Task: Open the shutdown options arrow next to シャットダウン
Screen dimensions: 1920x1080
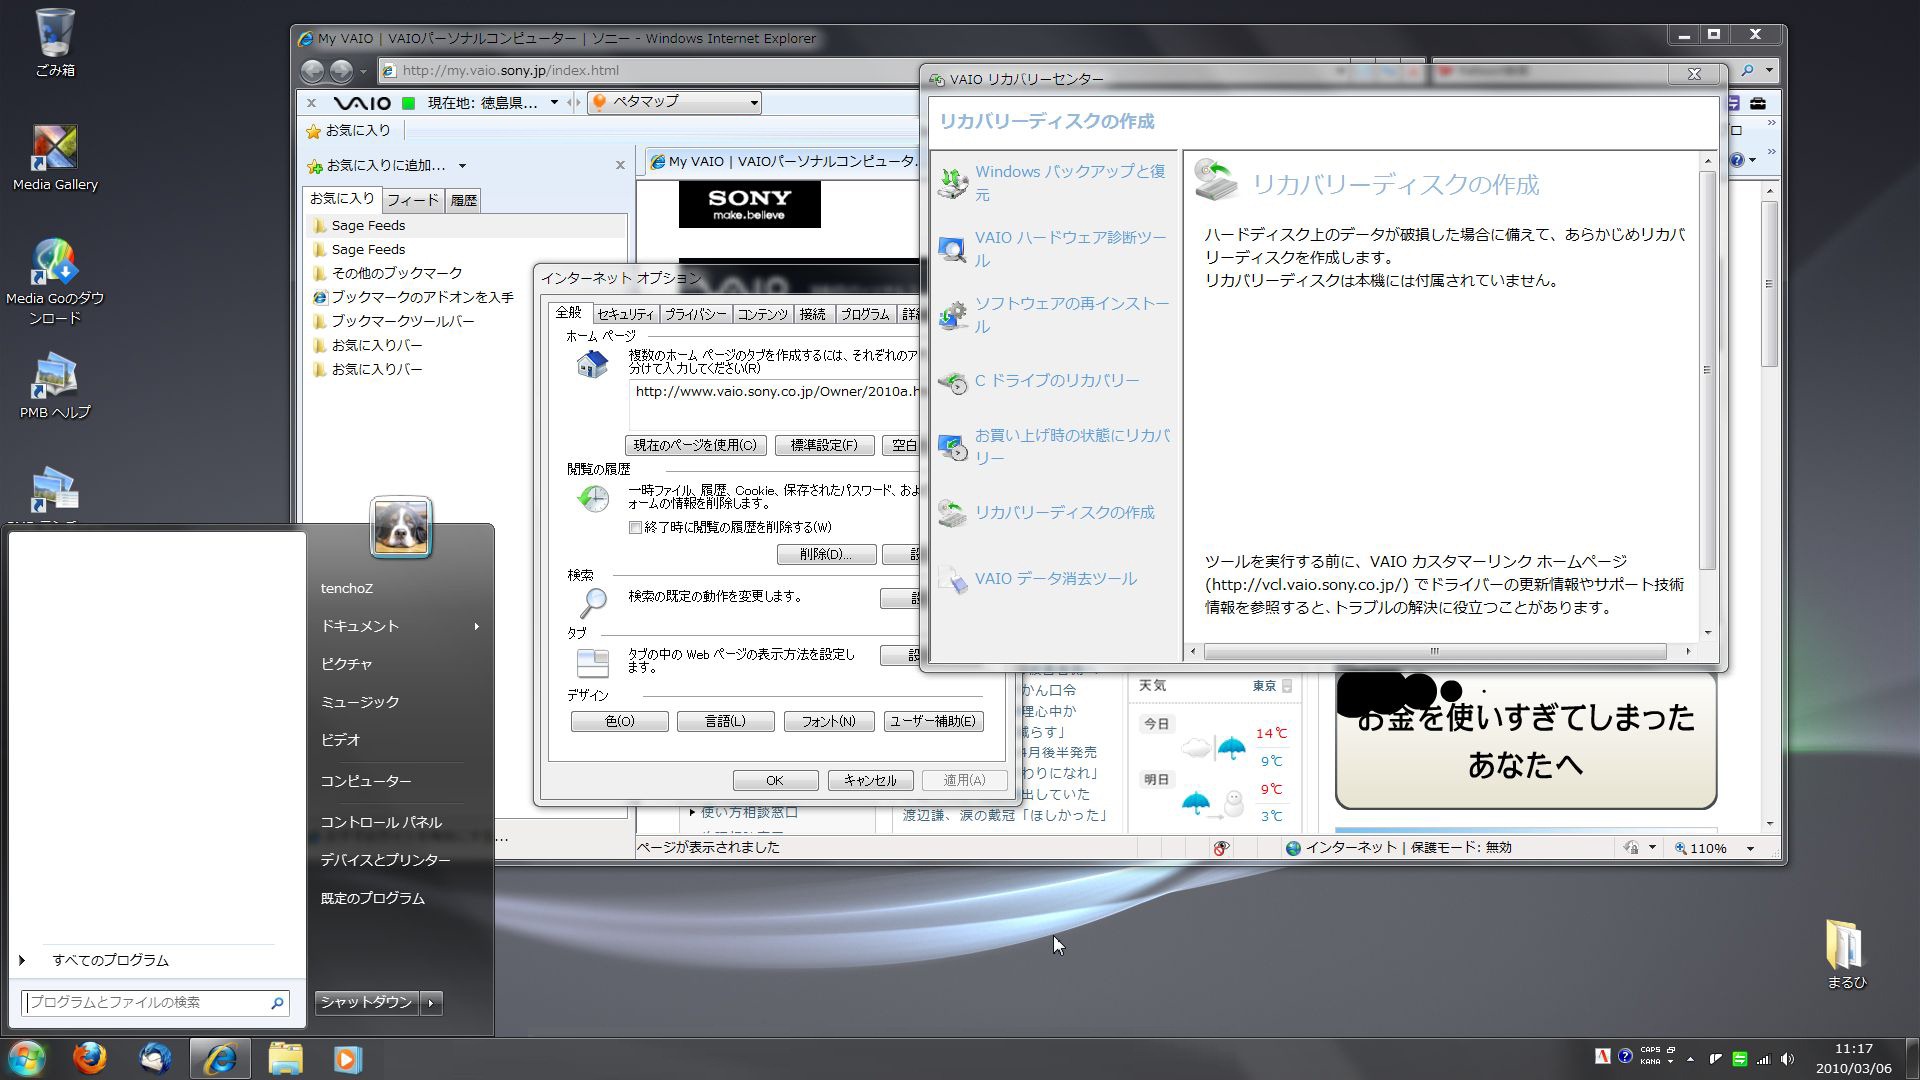Action: (432, 1003)
